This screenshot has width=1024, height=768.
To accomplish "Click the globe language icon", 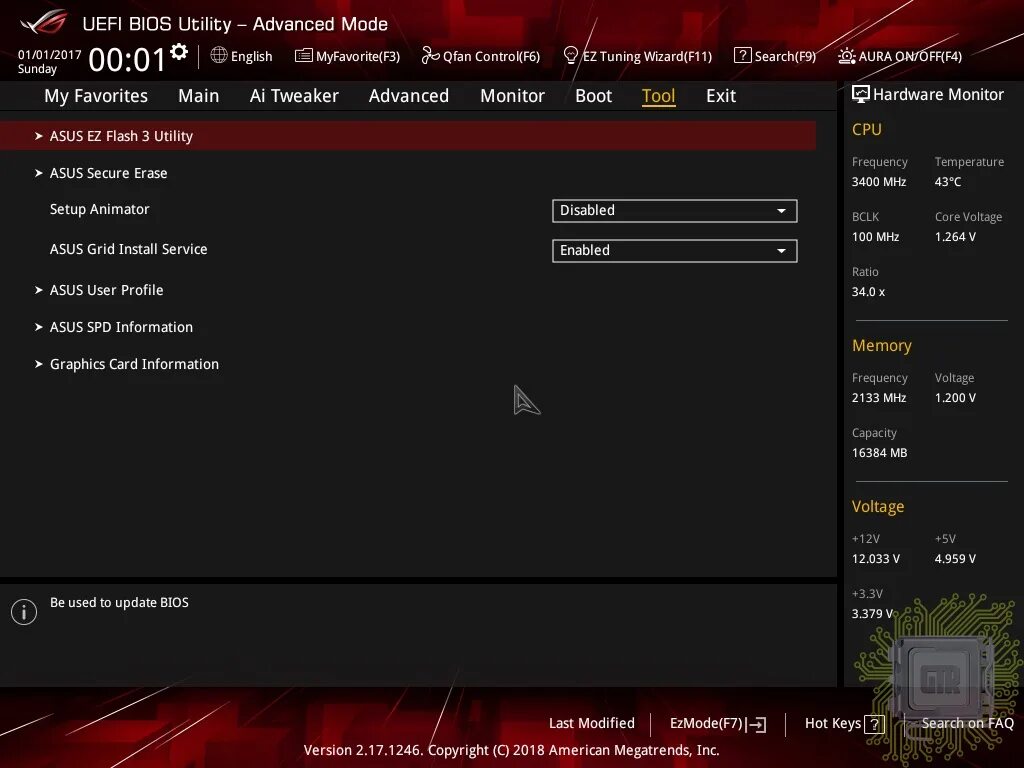I will (x=219, y=56).
